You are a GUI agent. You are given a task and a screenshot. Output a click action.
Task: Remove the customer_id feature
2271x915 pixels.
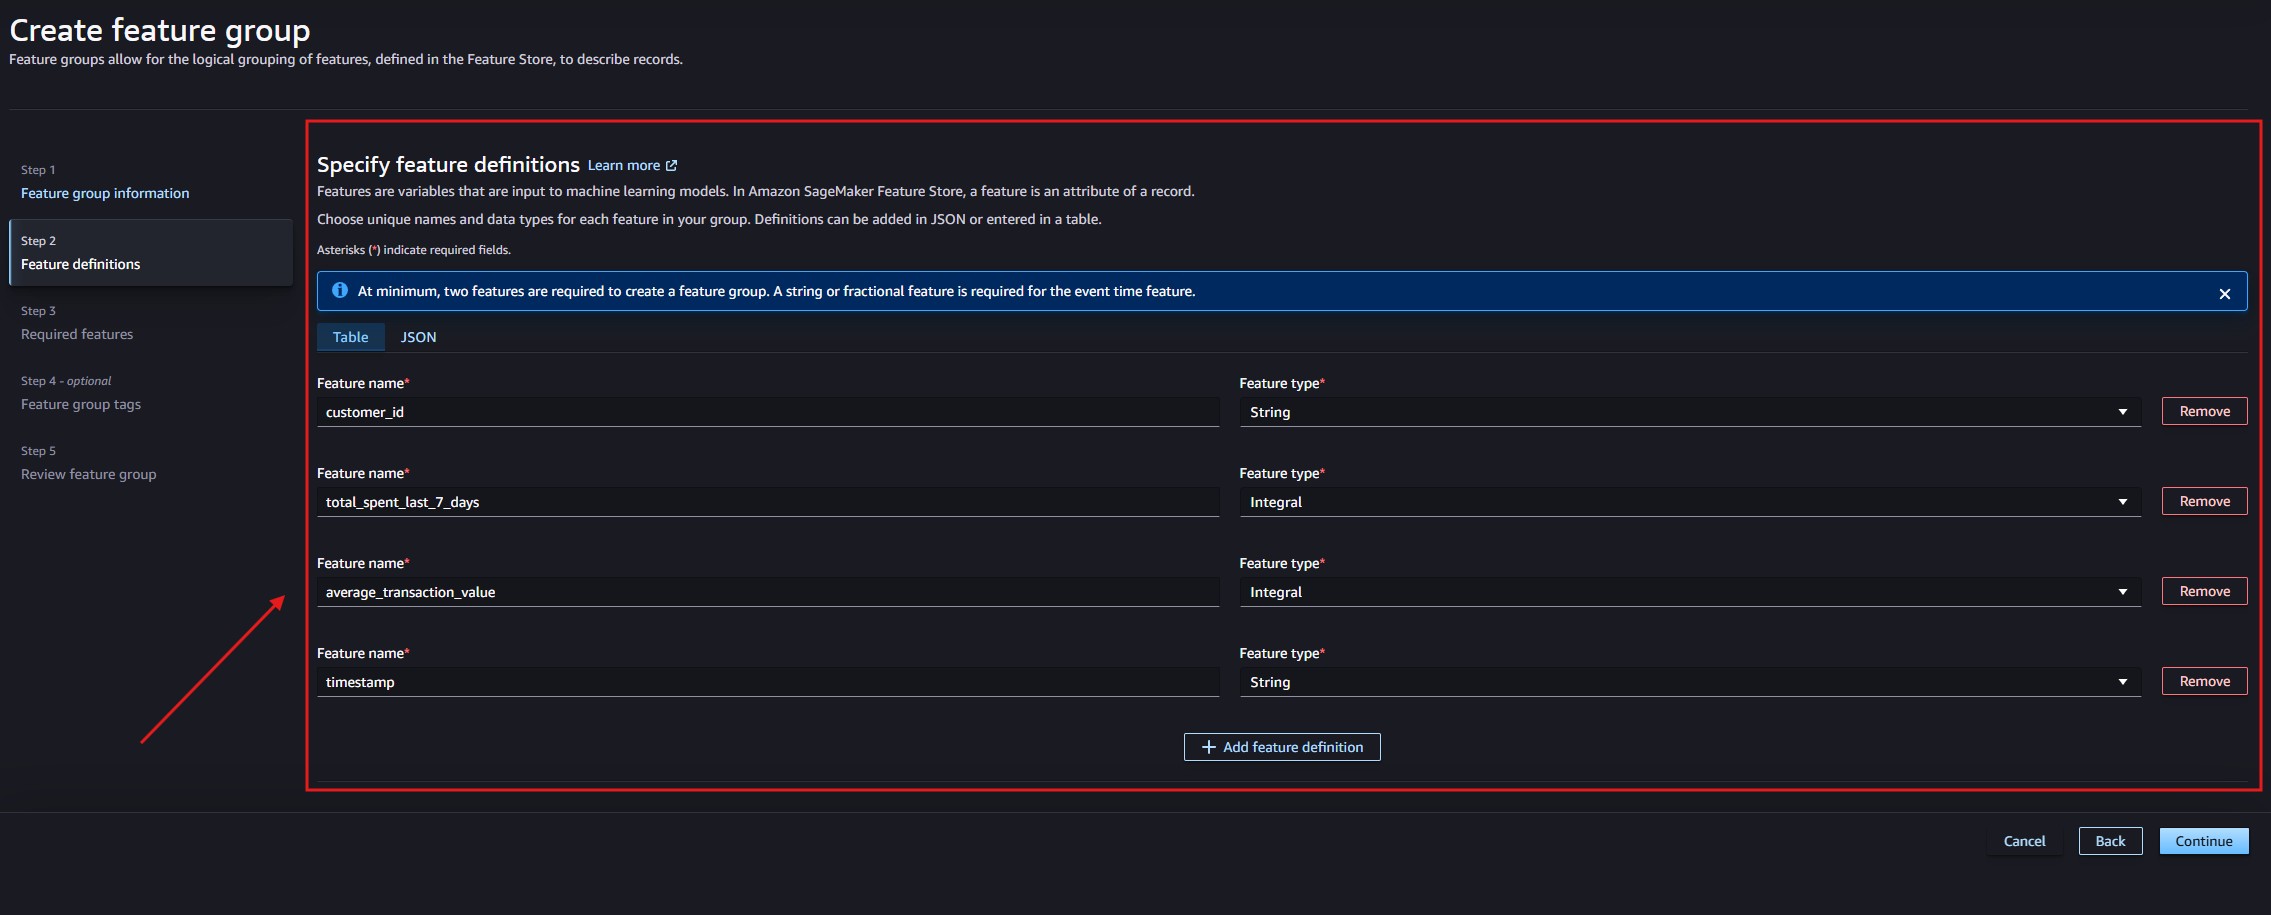click(2204, 411)
